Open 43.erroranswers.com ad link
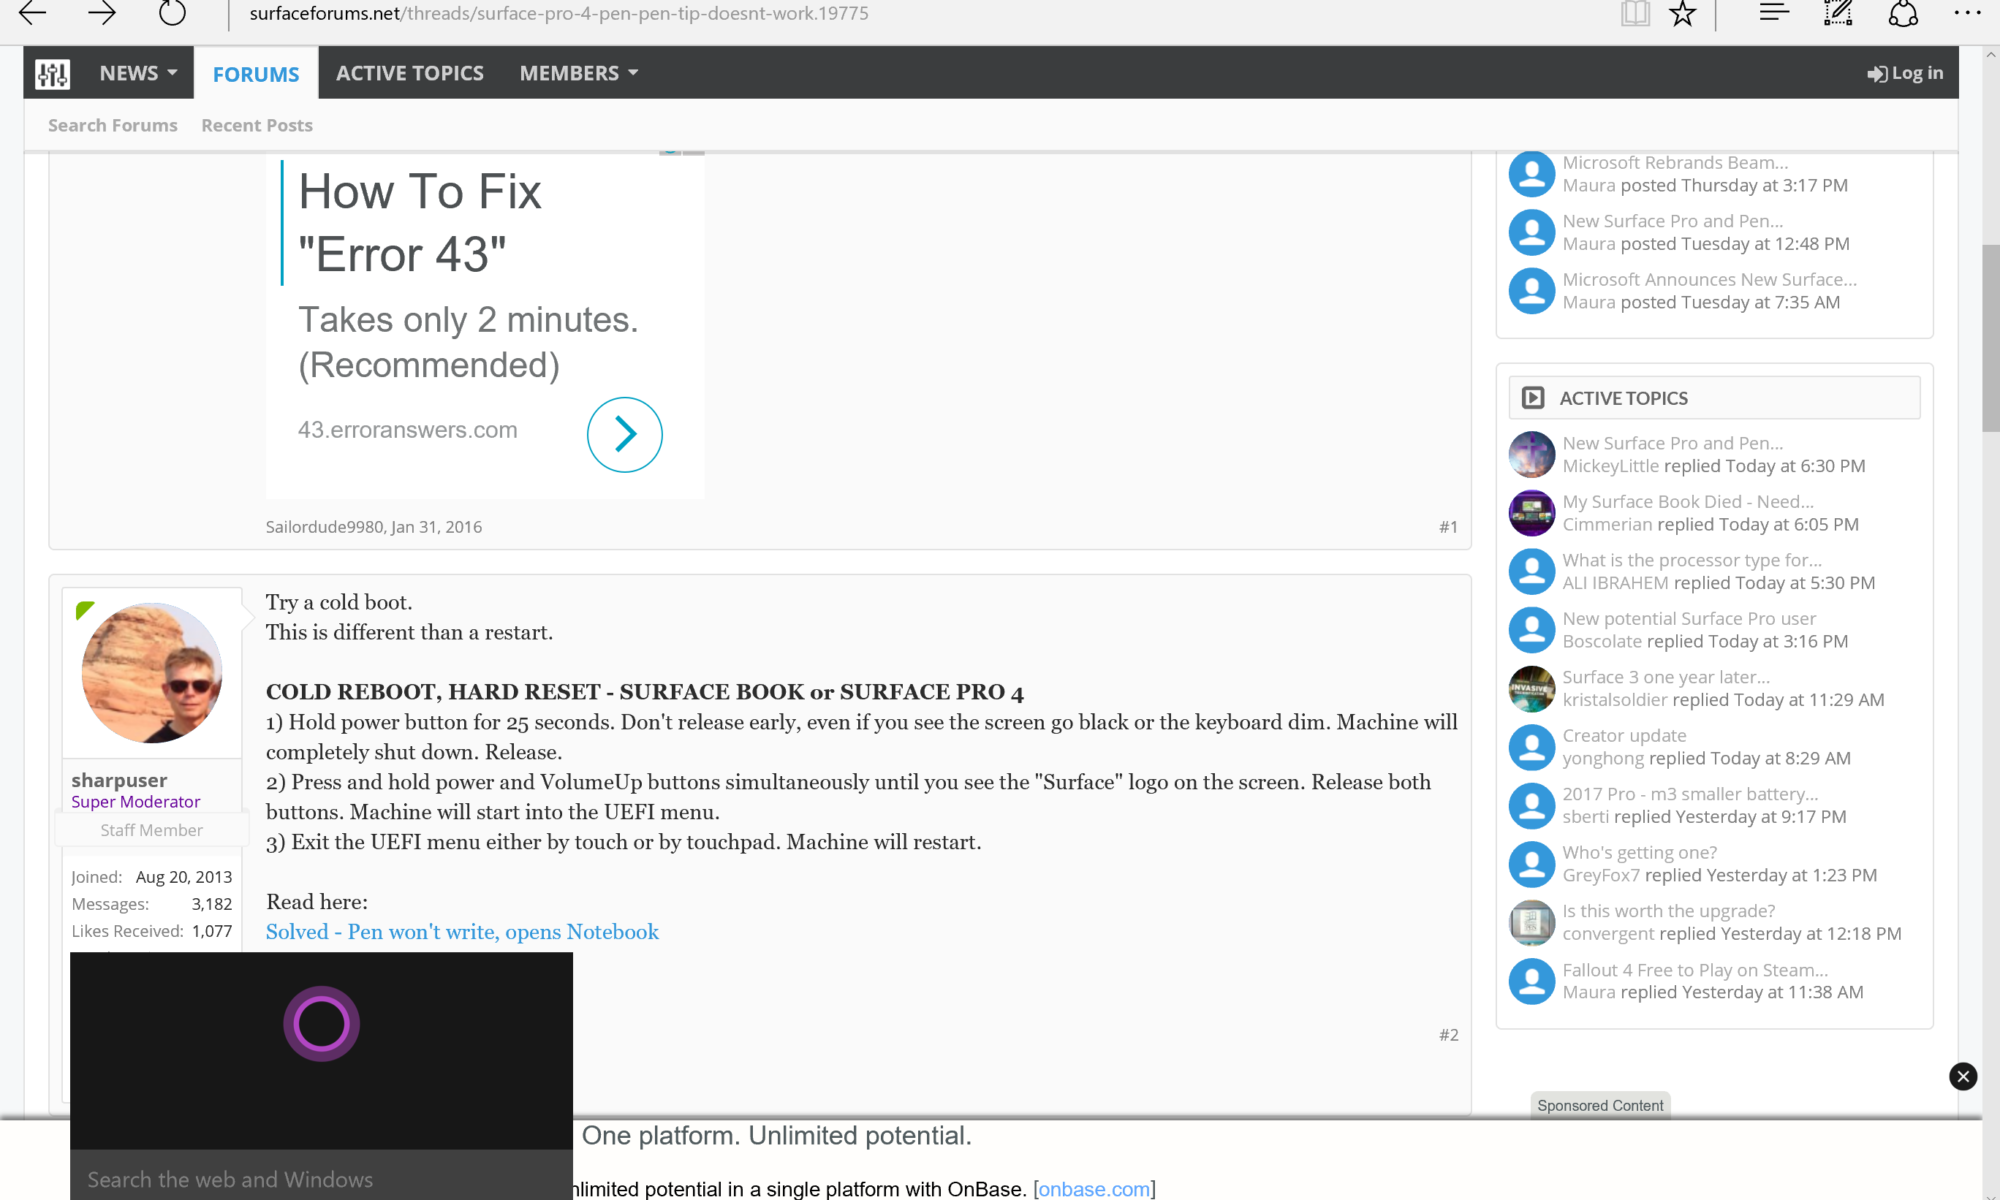The image size is (2000, 1200). [x=408, y=430]
